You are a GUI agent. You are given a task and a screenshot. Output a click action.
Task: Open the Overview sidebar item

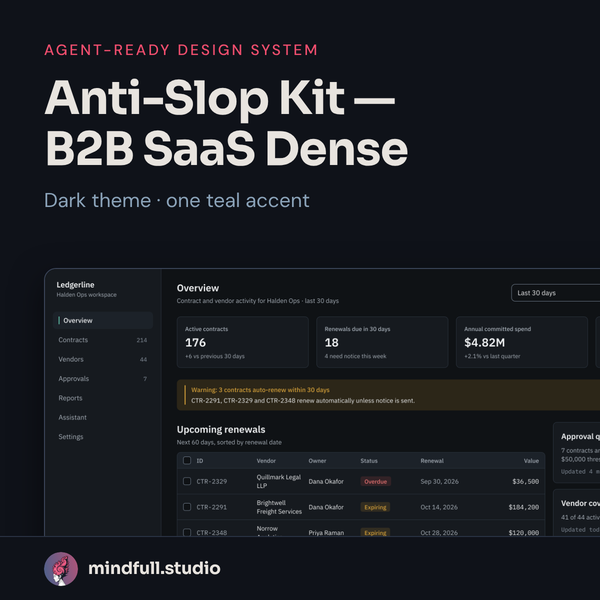point(103,320)
